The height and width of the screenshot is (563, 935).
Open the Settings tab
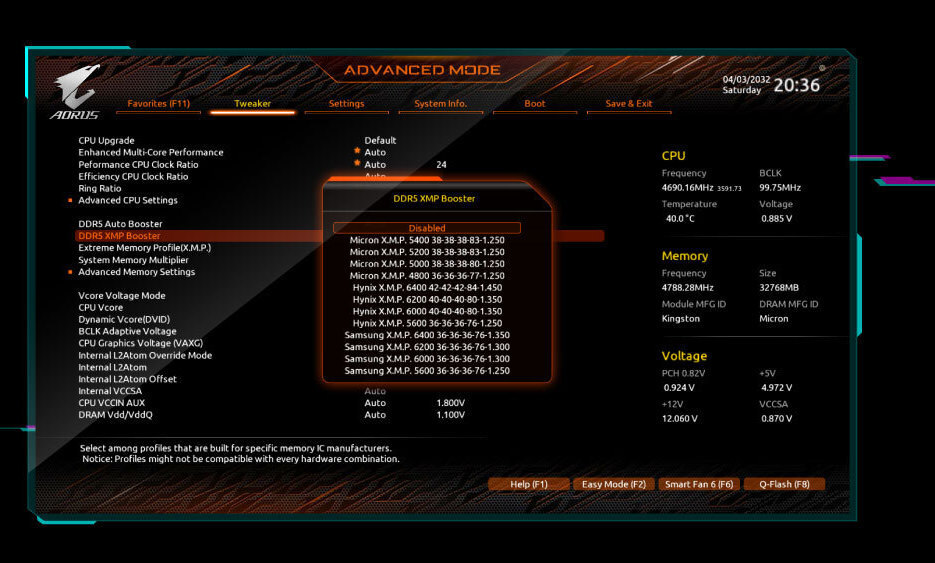pyautogui.click(x=346, y=104)
